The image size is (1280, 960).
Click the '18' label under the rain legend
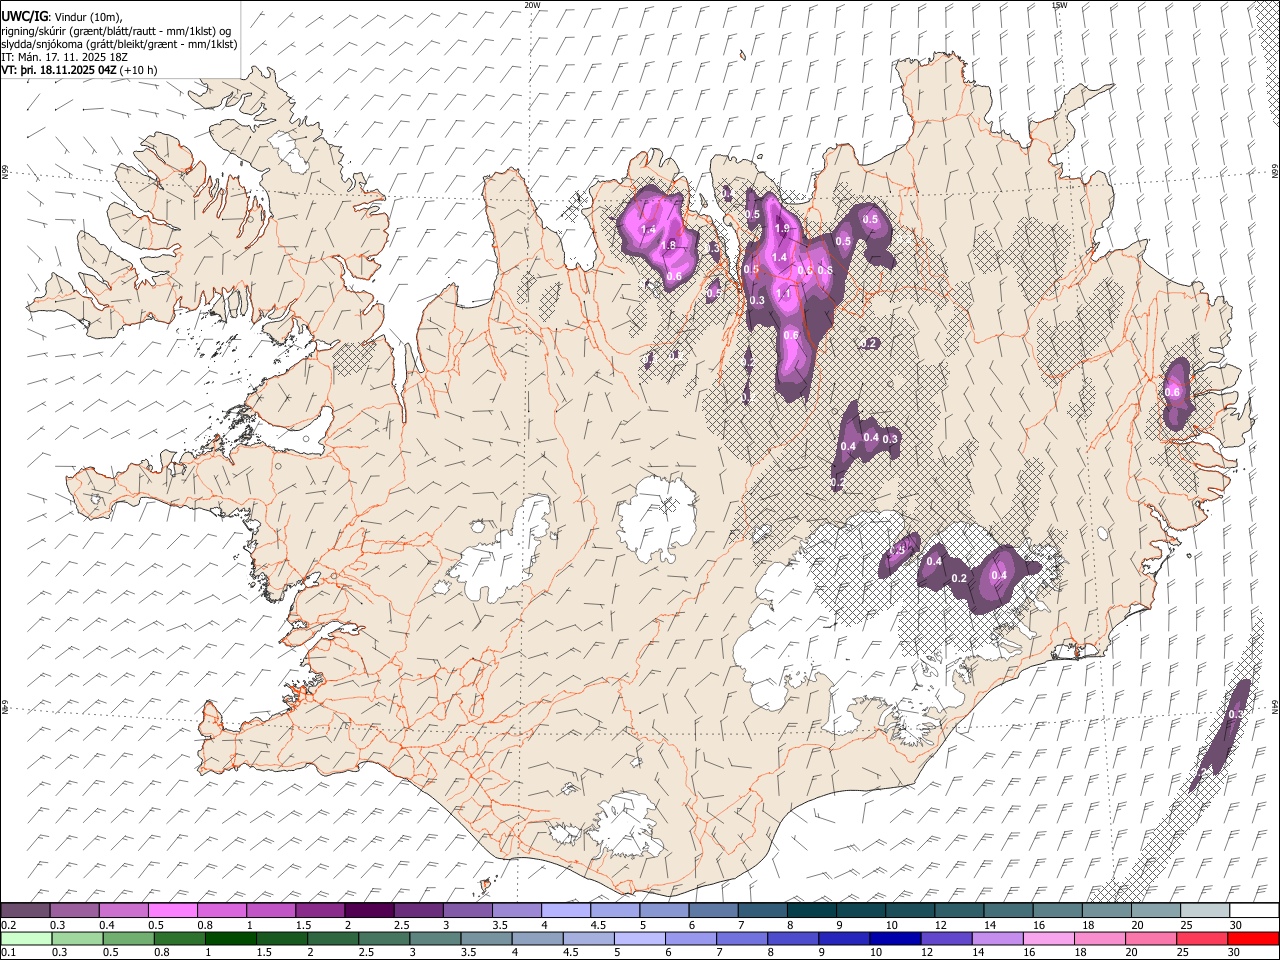(1081, 953)
